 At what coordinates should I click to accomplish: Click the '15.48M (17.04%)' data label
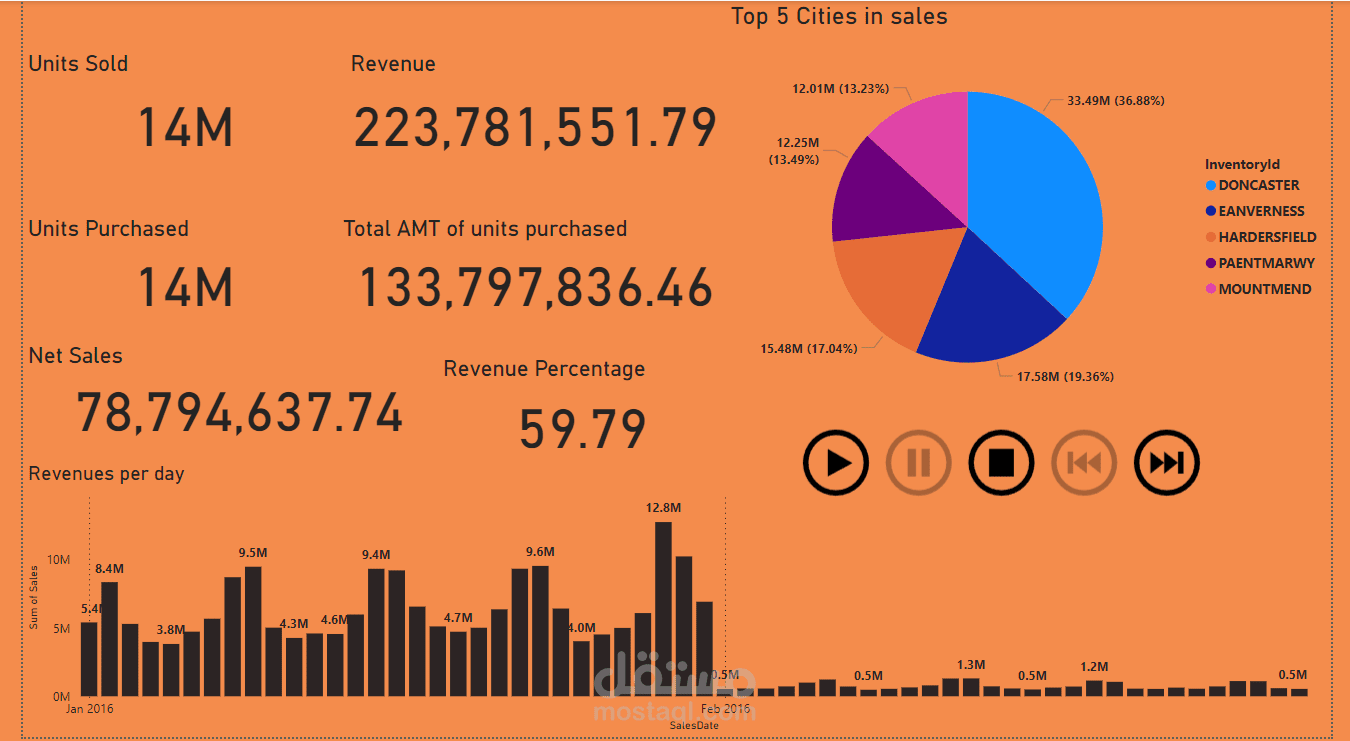(x=808, y=348)
